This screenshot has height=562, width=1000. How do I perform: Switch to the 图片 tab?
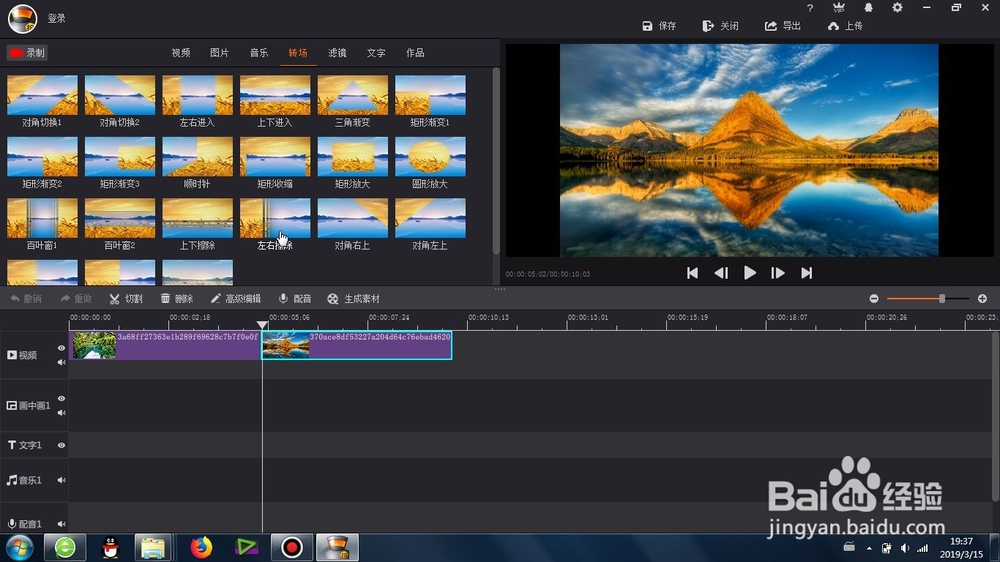pos(219,53)
